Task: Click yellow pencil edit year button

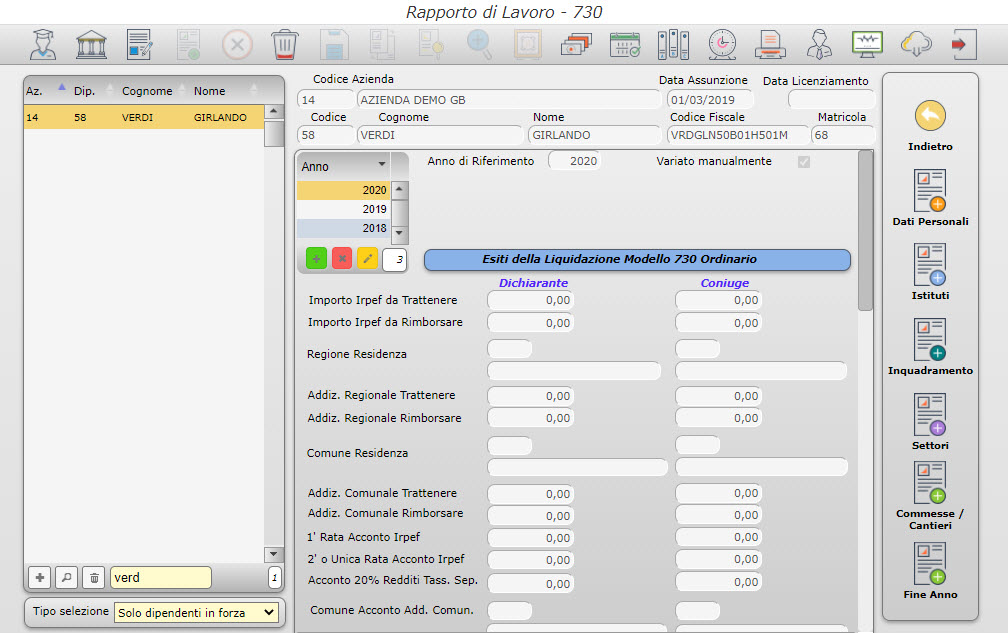Action: [x=367, y=260]
